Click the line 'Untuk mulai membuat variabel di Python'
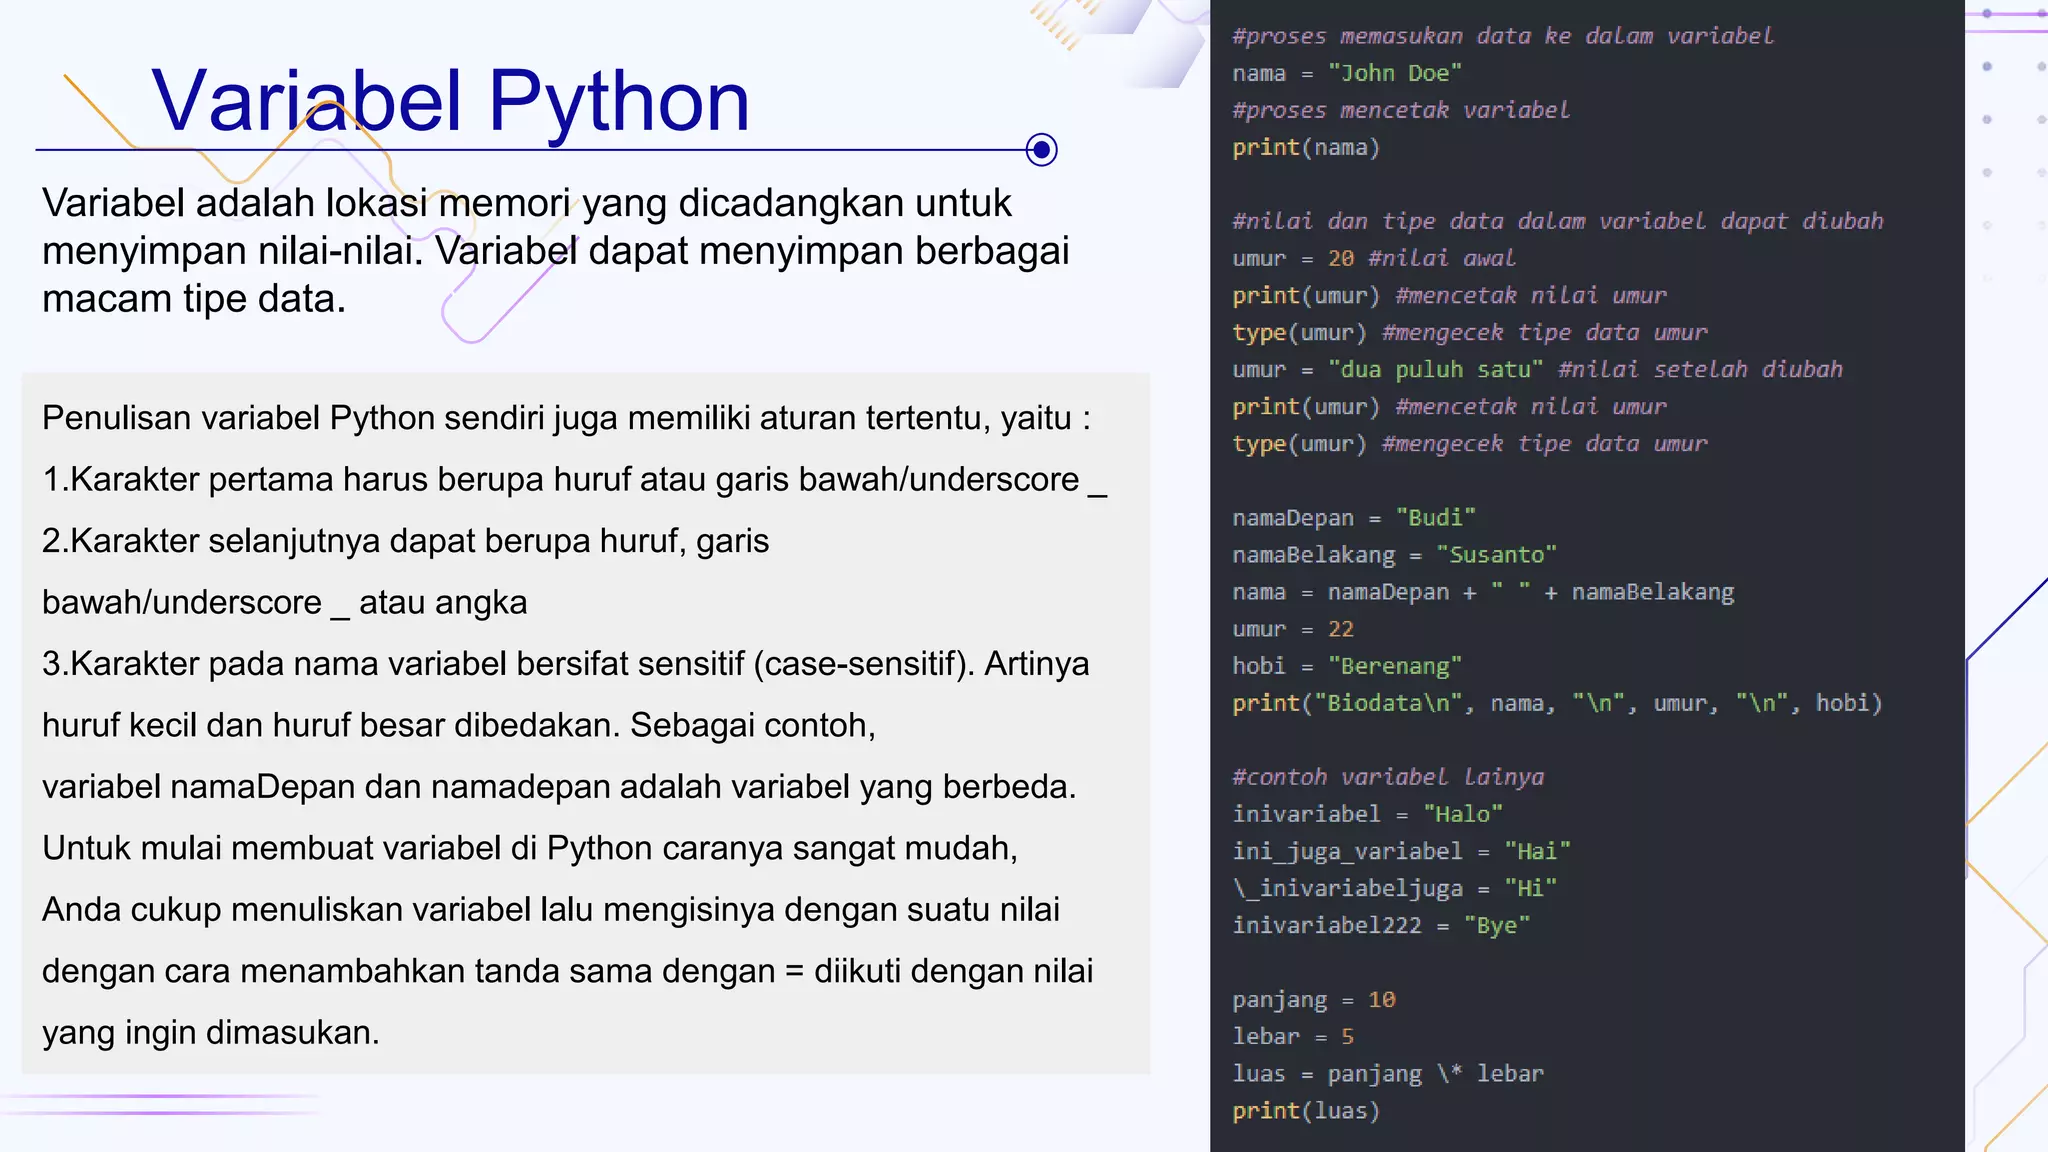The width and height of the screenshot is (2048, 1152). click(530, 848)
